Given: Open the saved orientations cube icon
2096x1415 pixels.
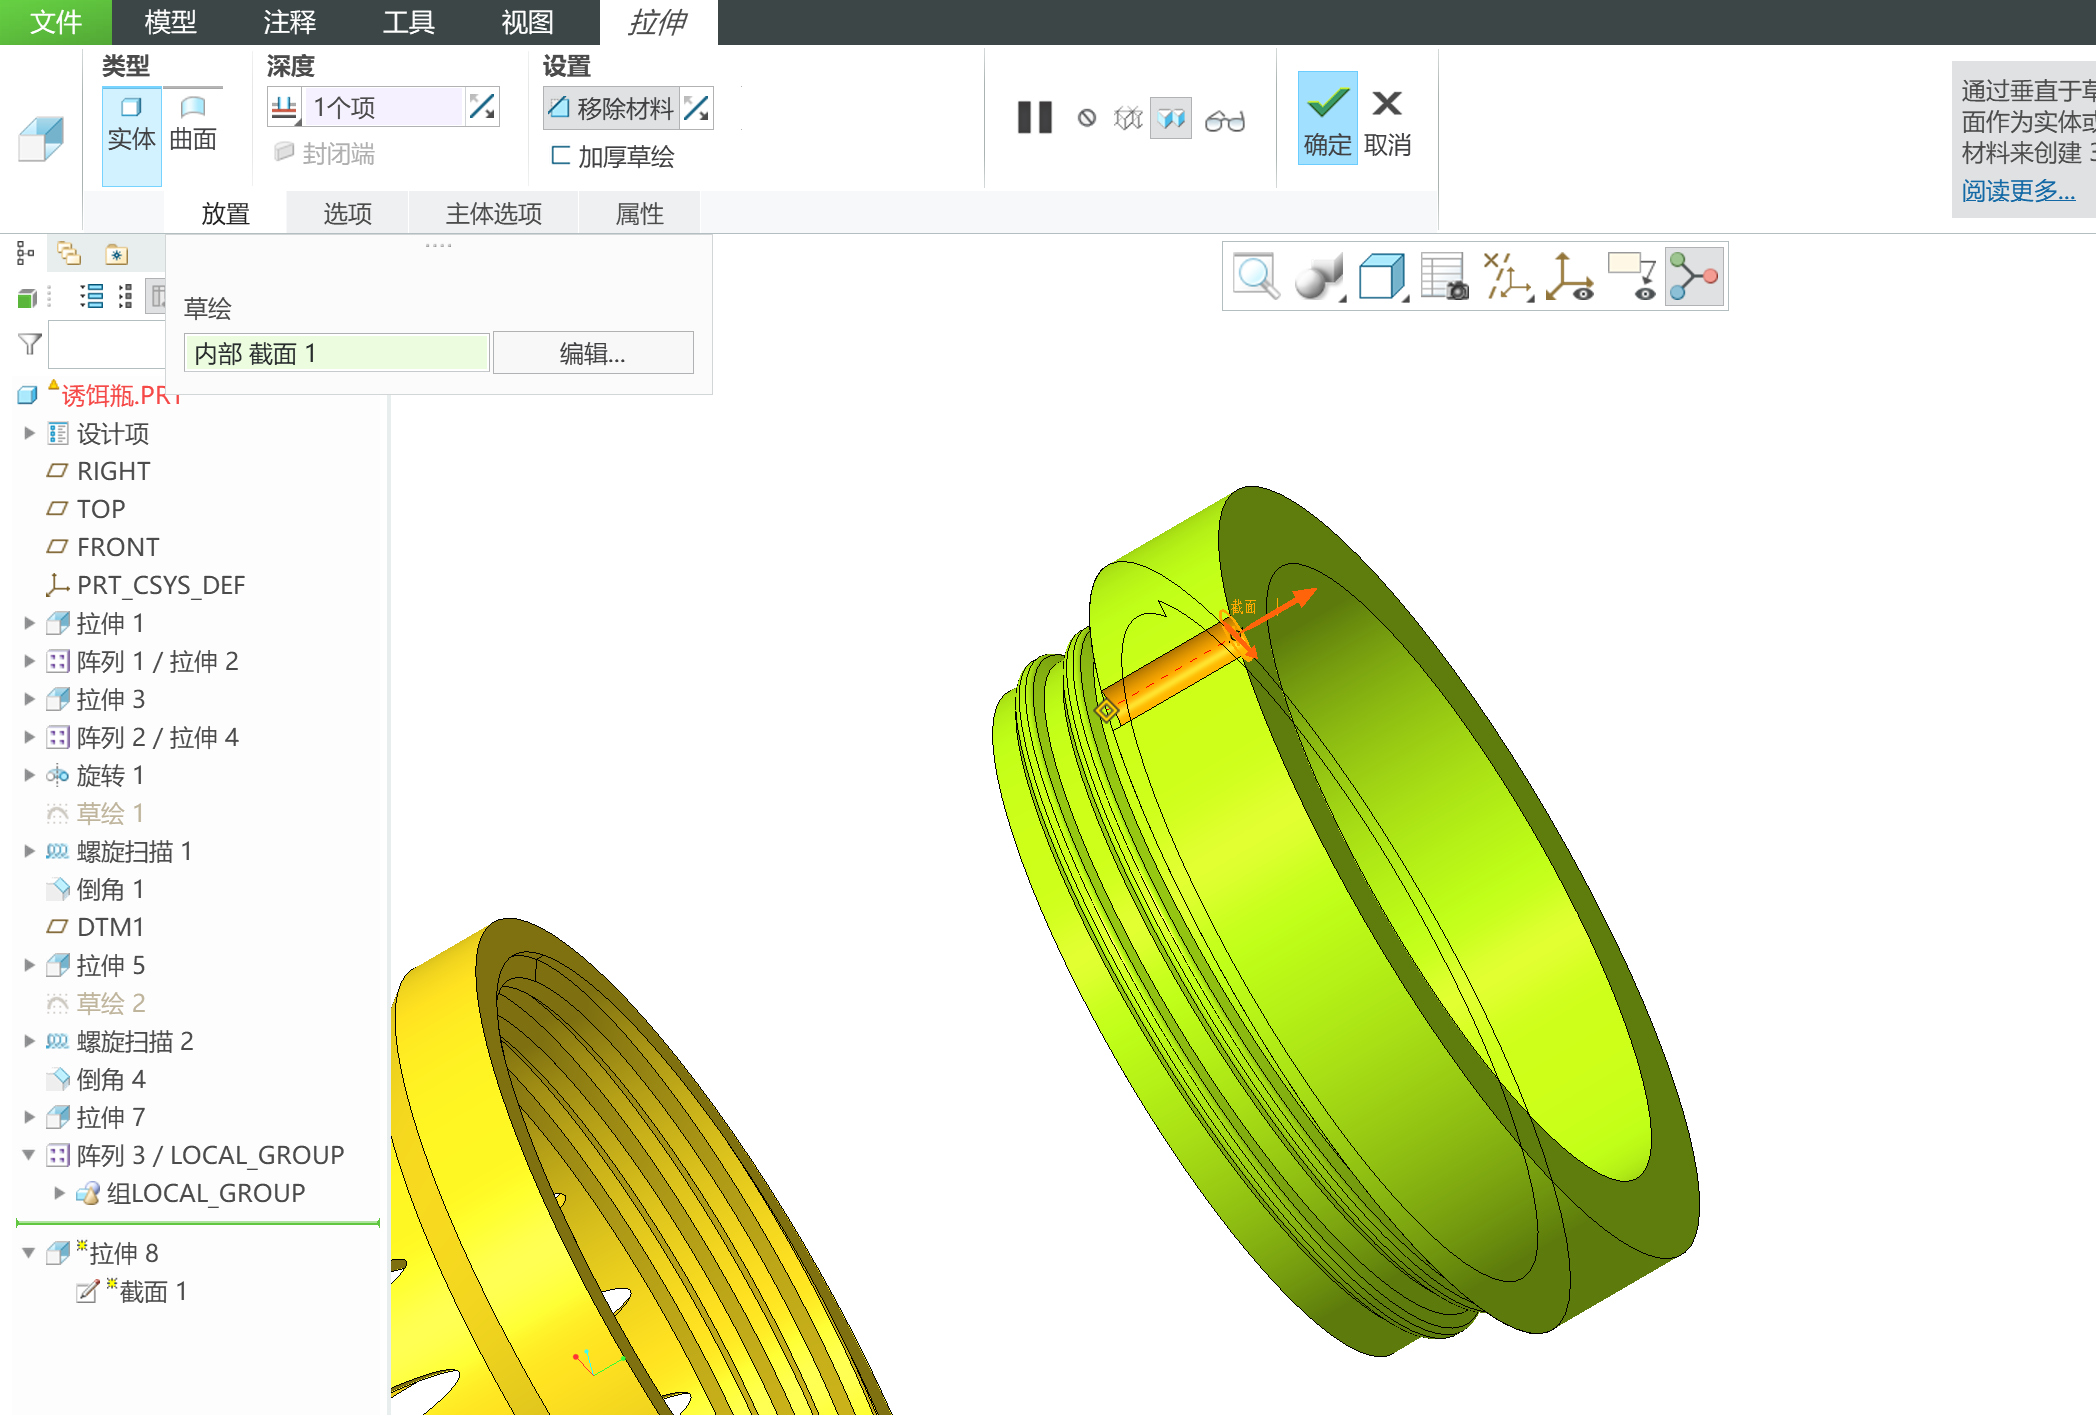Looking at the screenshot, I should (1382, 276).
